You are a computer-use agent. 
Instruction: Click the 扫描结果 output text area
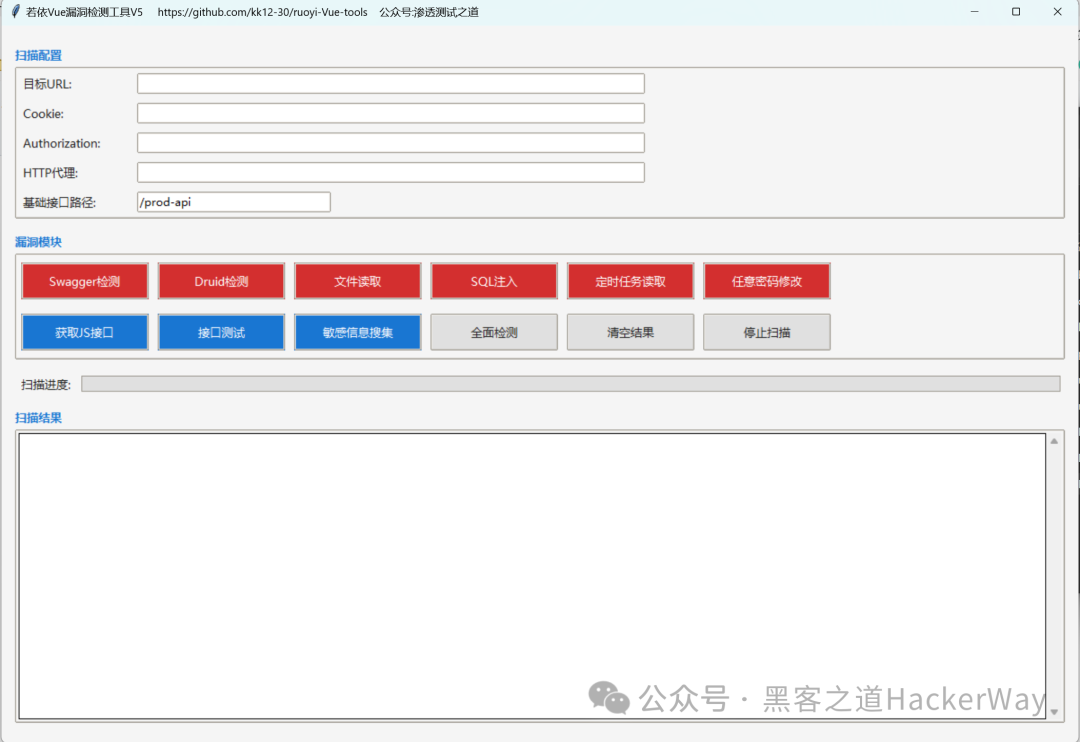[532, 576]
